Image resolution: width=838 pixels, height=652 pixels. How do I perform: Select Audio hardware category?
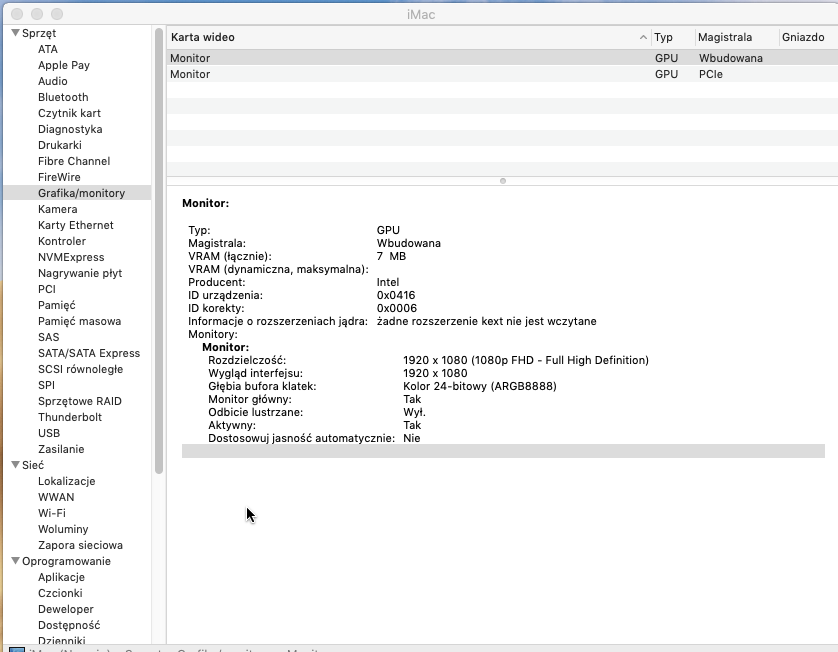[x=52, y=81]
